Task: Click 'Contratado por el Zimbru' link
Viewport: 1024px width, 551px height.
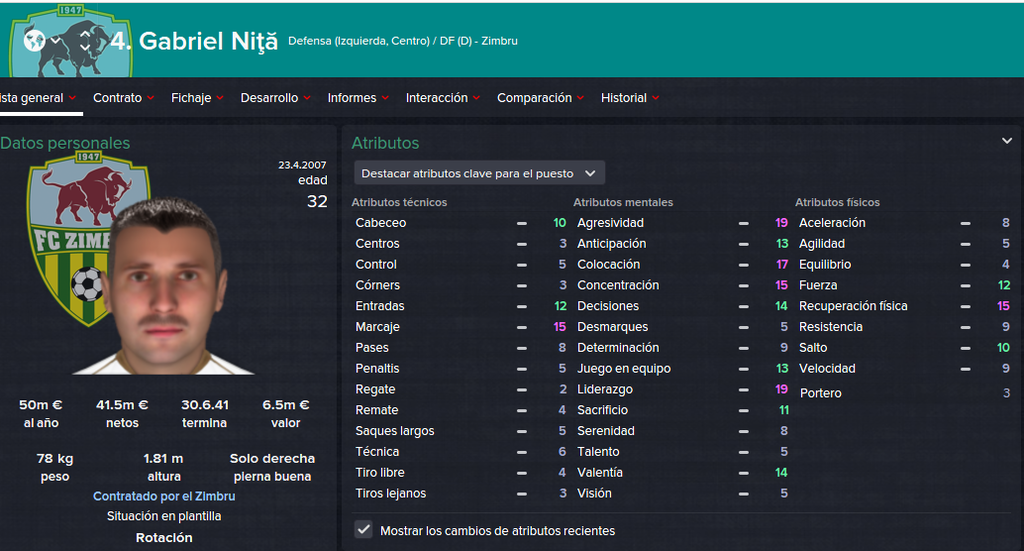Action: coord(164,496)
